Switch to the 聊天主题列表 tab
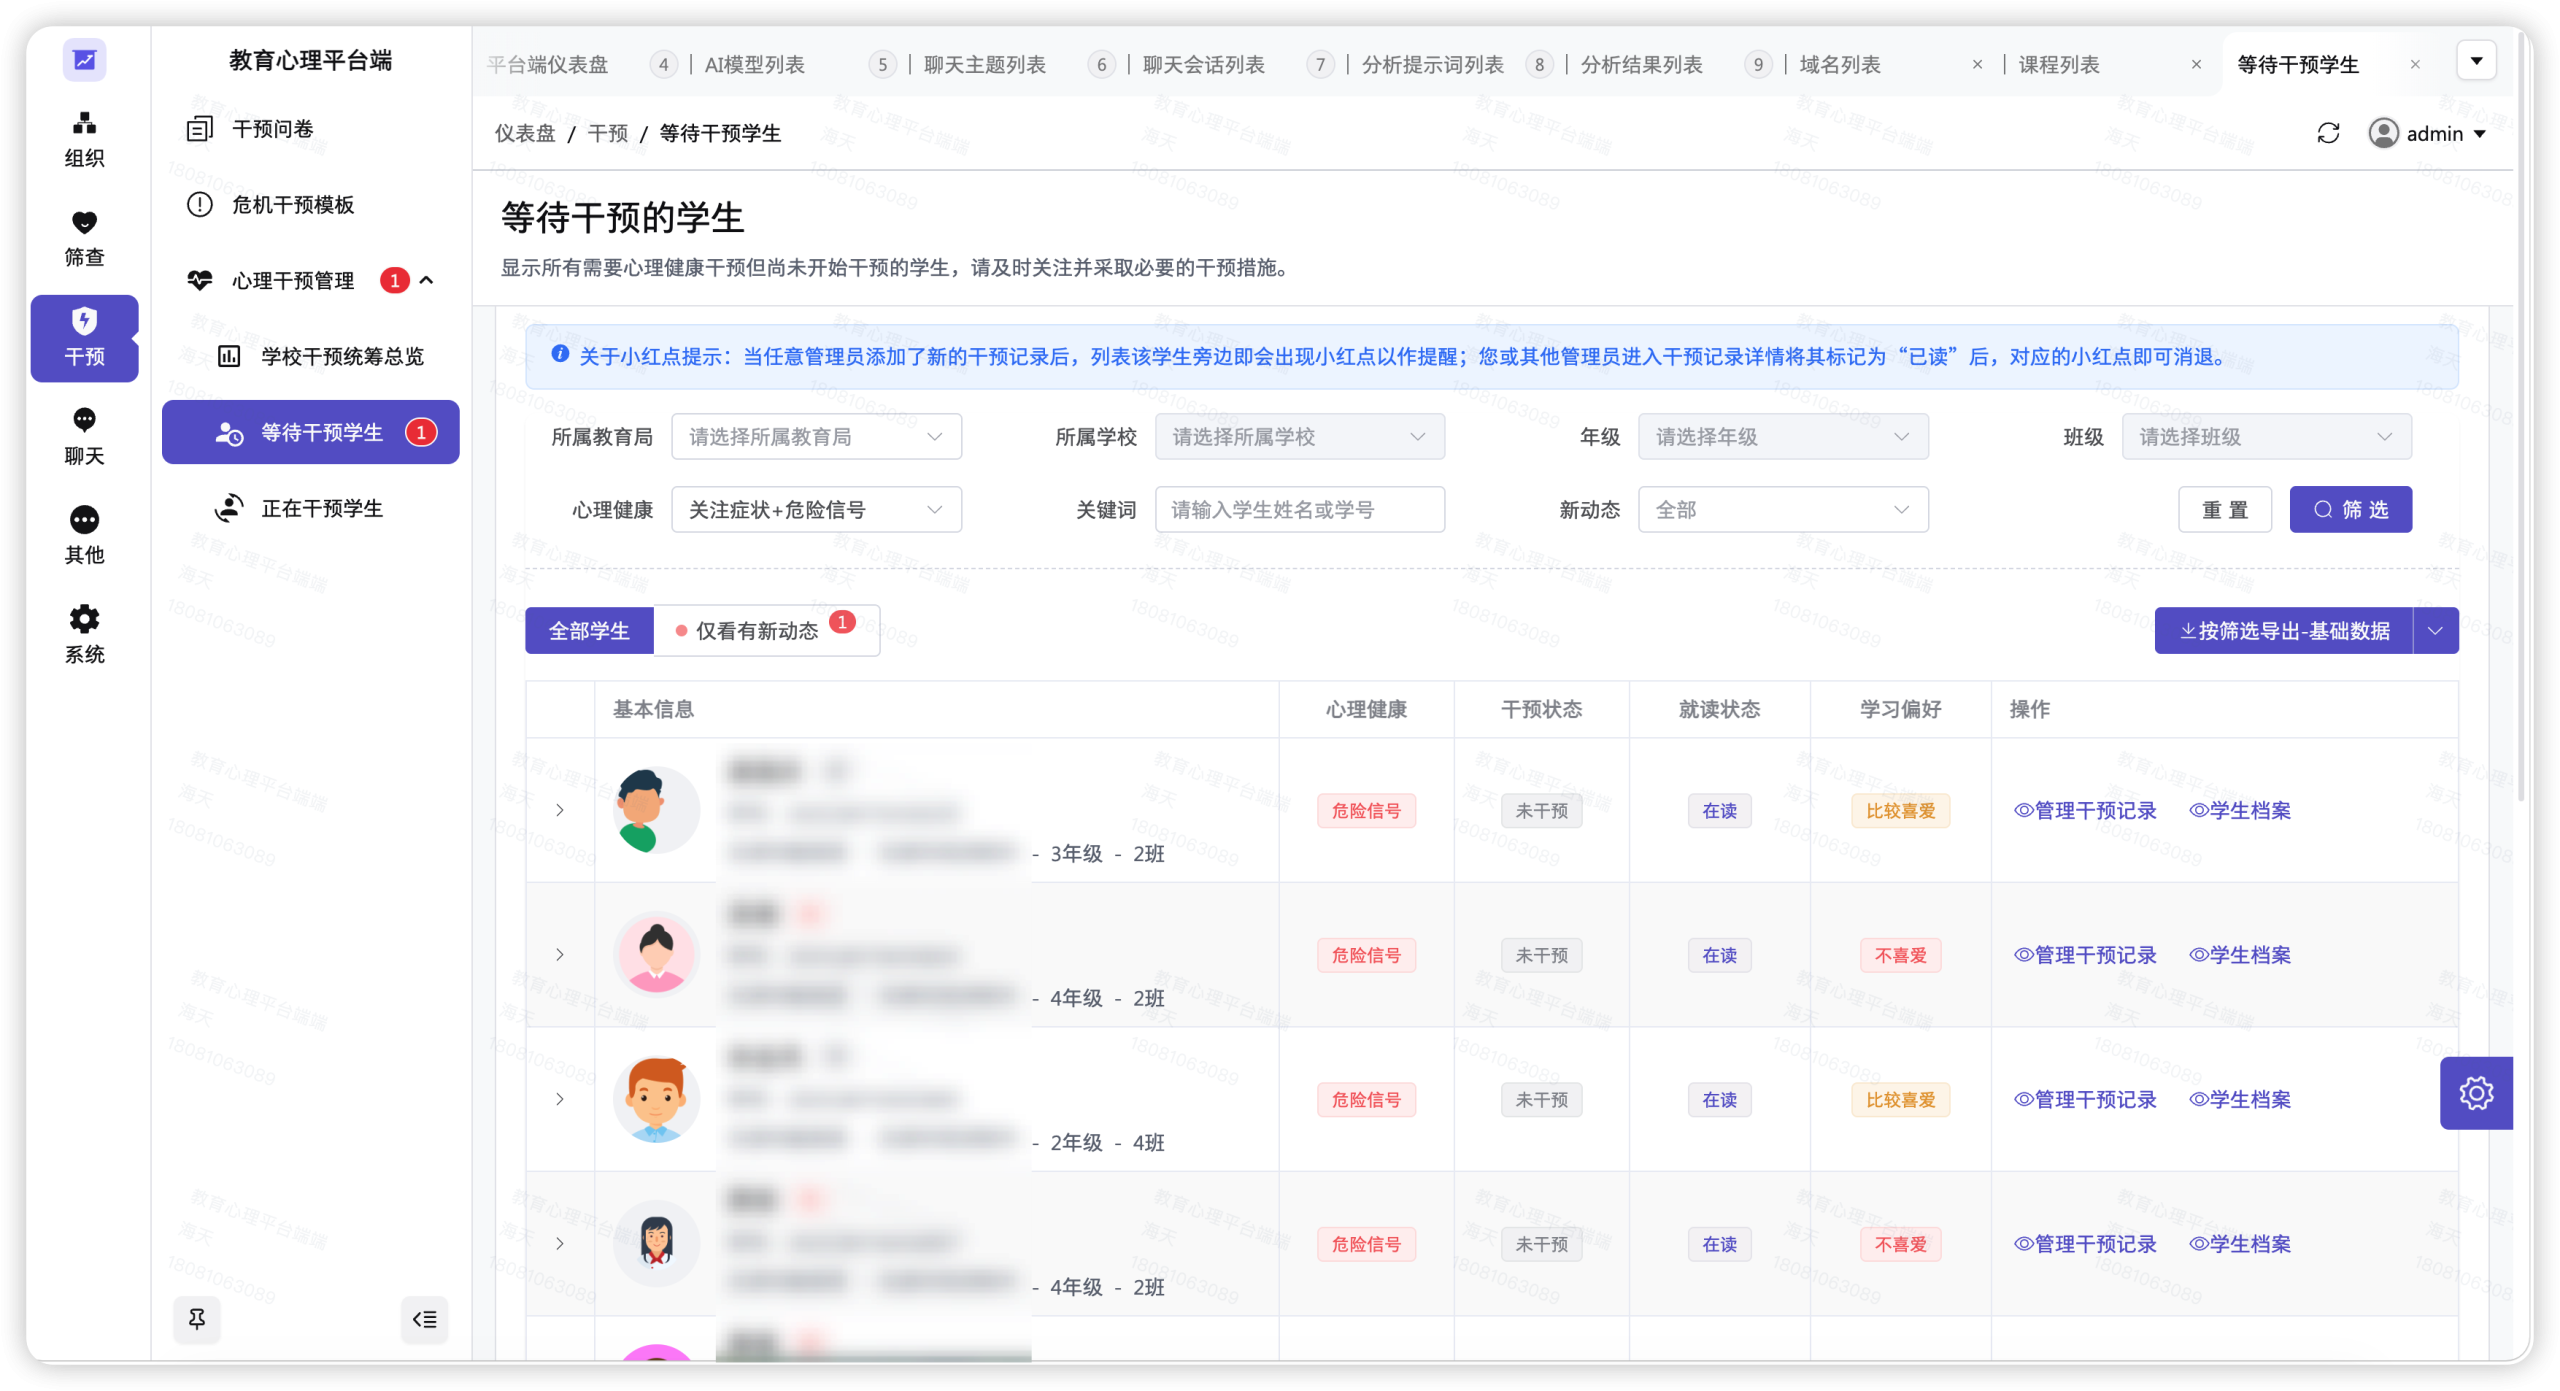This screenshot has height=1391, width=2560. point(984,65)
